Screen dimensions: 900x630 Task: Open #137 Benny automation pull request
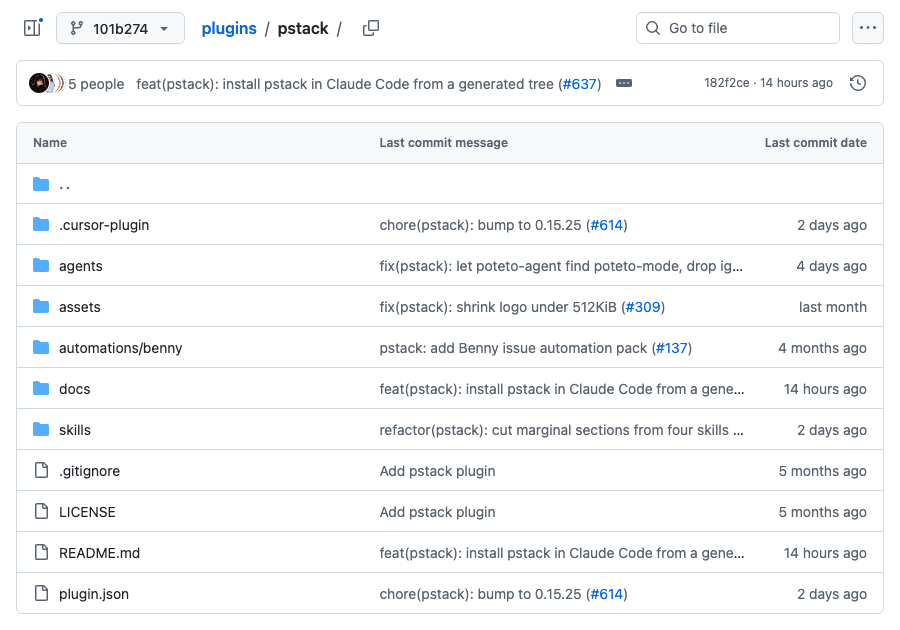(x=672, y=348)
